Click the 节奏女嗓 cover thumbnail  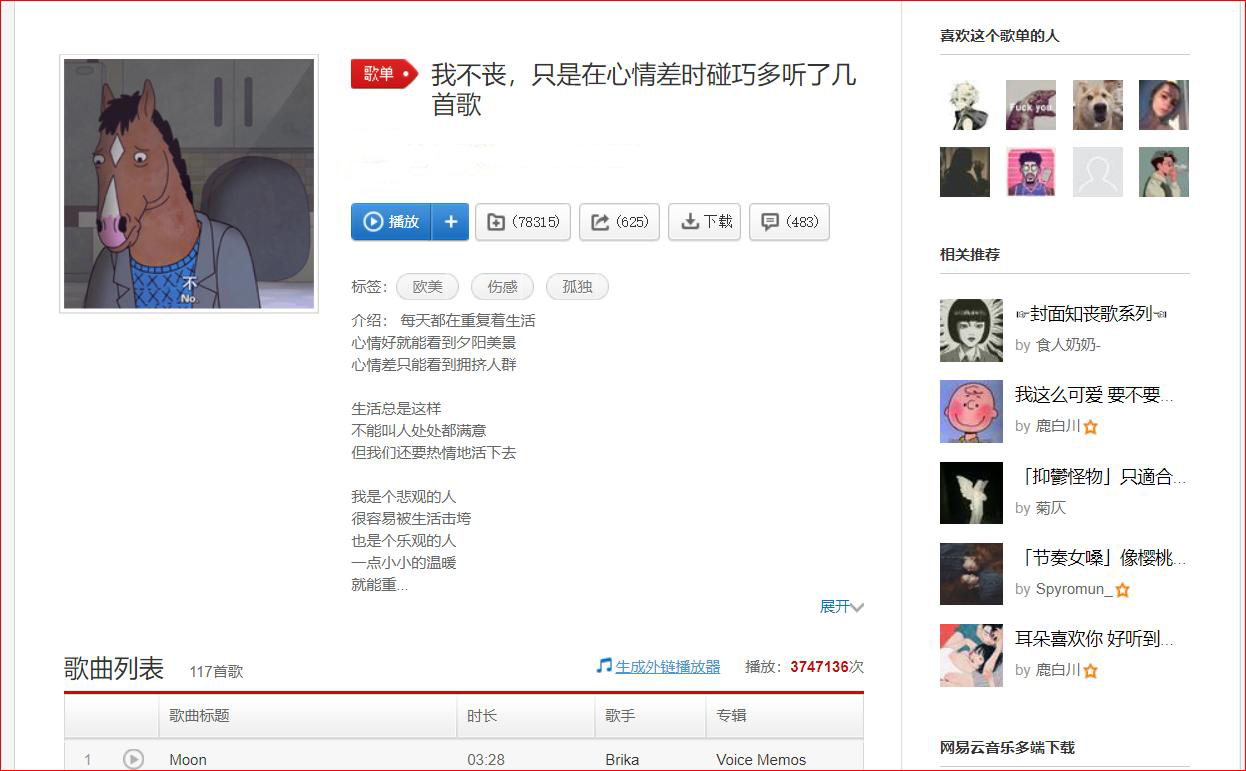971,573
